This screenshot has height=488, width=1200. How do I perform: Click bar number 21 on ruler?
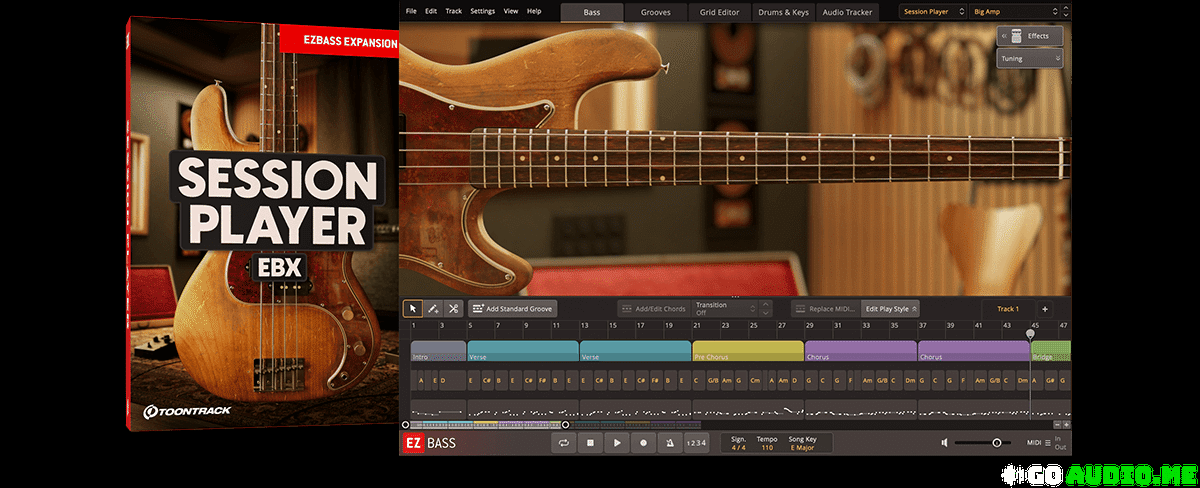[697, 326]
